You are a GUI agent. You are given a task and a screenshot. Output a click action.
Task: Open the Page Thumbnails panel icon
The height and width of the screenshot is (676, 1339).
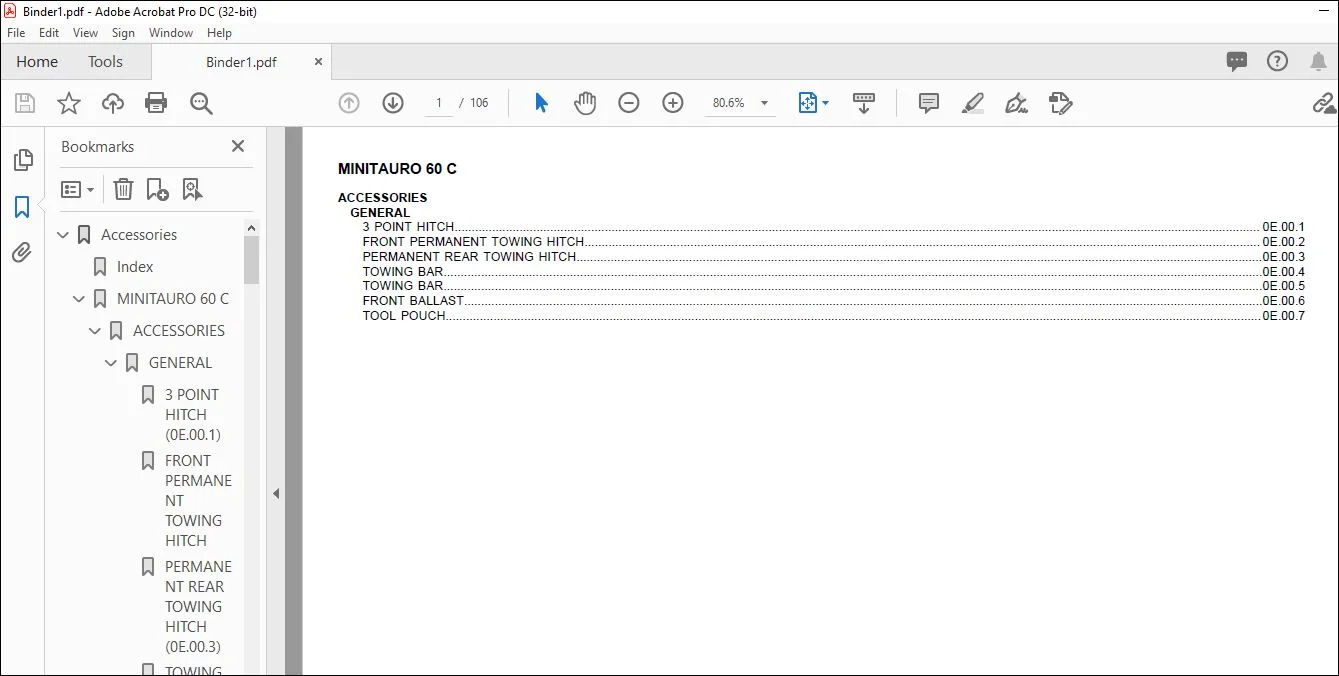tap(22, 160)
